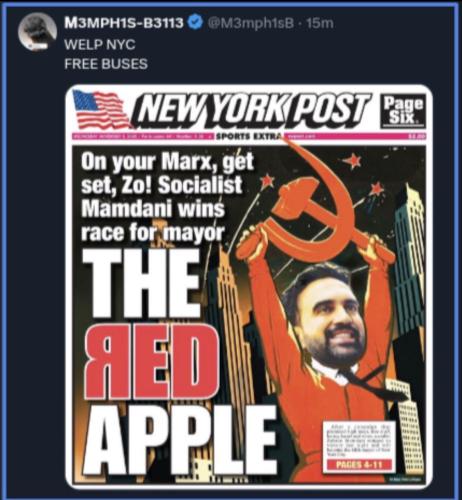Viewport: 462px width, 500px height.
Task: Click the SPORTS EXTRA label
Action: (249, 136)
